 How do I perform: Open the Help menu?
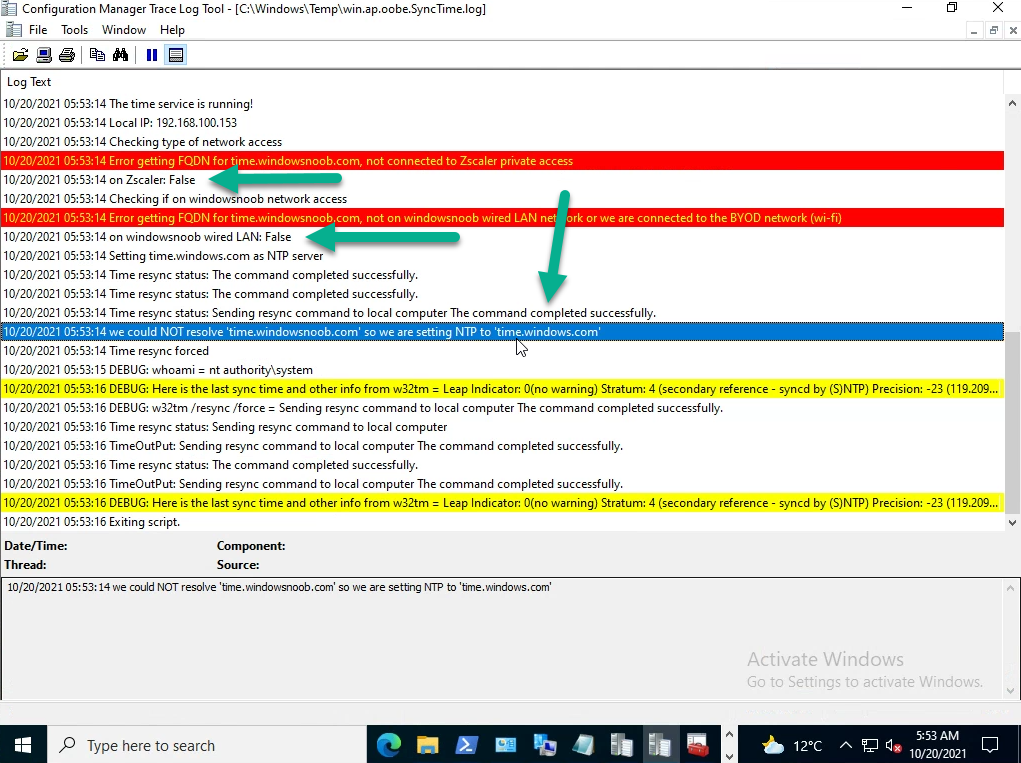point(172,30)
